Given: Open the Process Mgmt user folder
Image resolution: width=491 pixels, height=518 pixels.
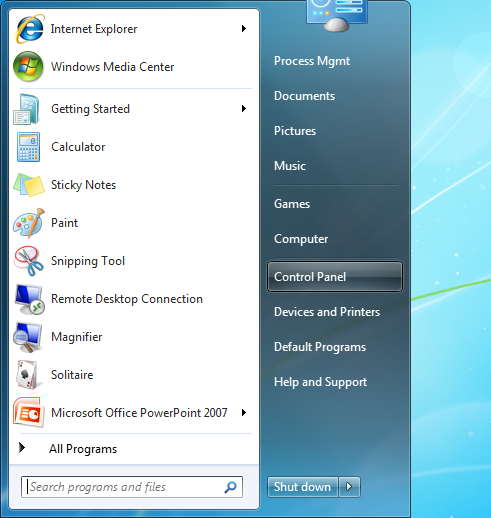Looking at the screenshot, I should coord(312,61).
